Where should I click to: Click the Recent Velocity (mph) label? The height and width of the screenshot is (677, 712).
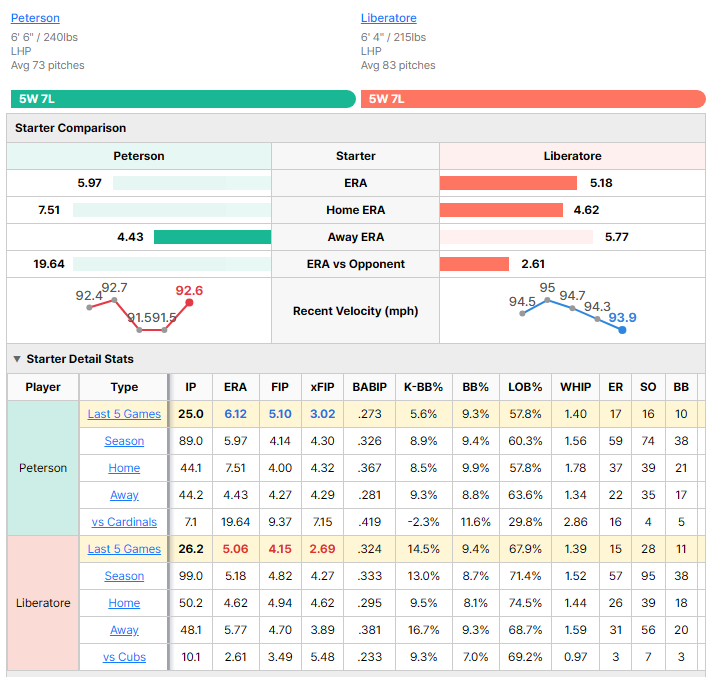(356, 311)
